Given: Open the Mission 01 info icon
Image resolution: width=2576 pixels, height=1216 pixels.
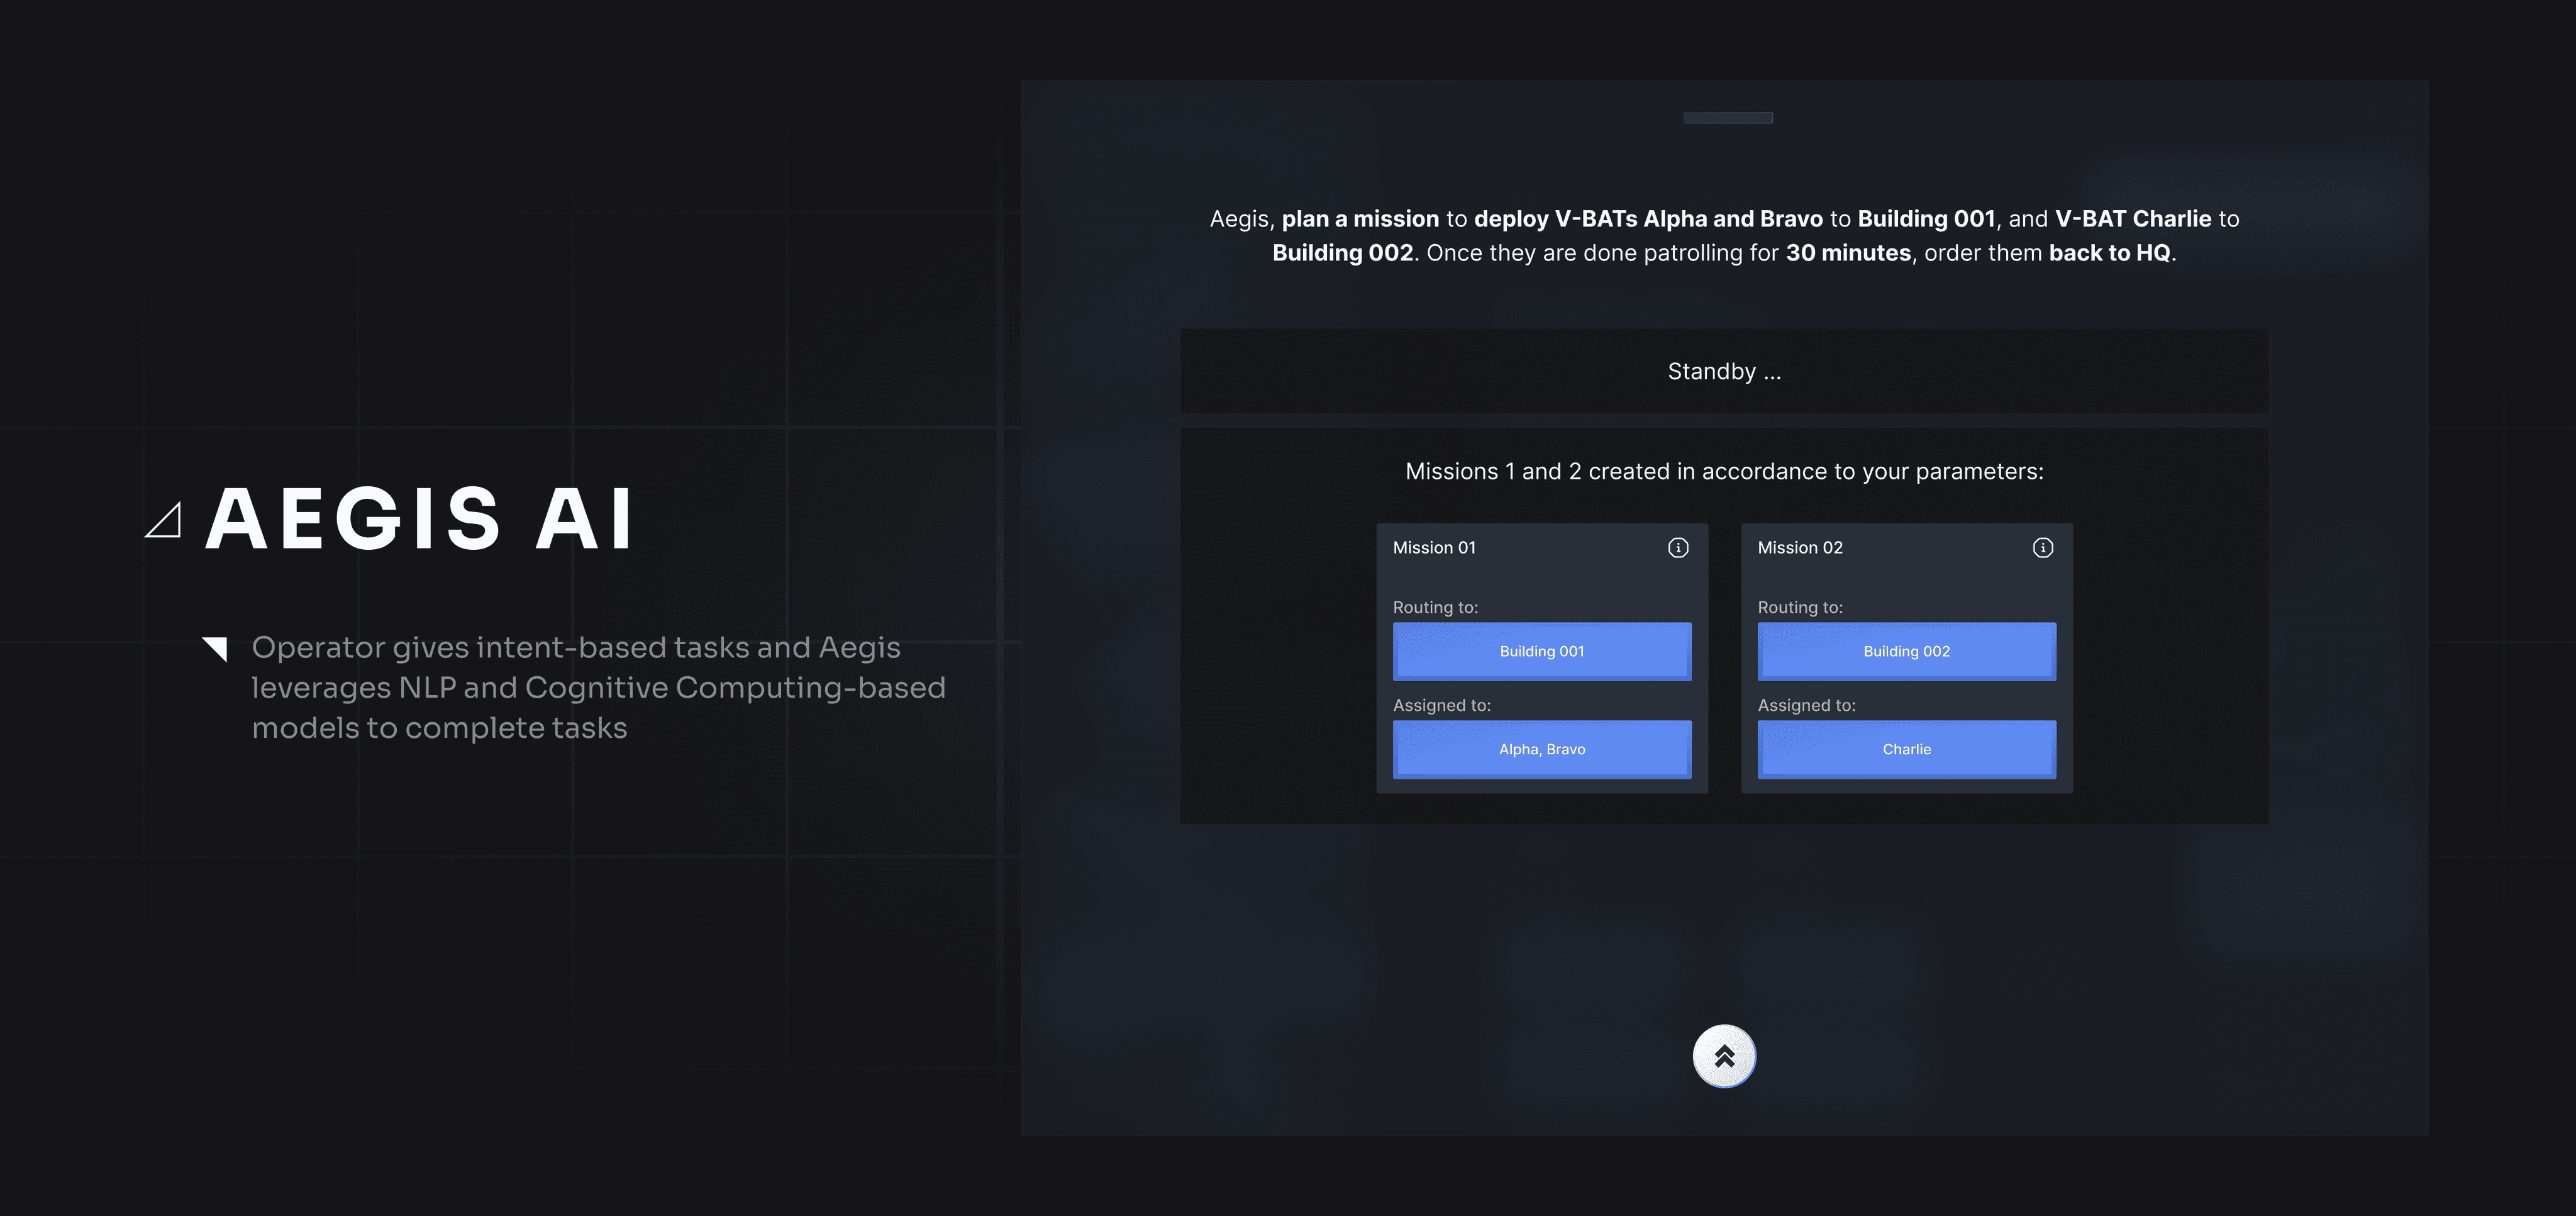Looking at the screenshot, I should tap(1678, 548).
